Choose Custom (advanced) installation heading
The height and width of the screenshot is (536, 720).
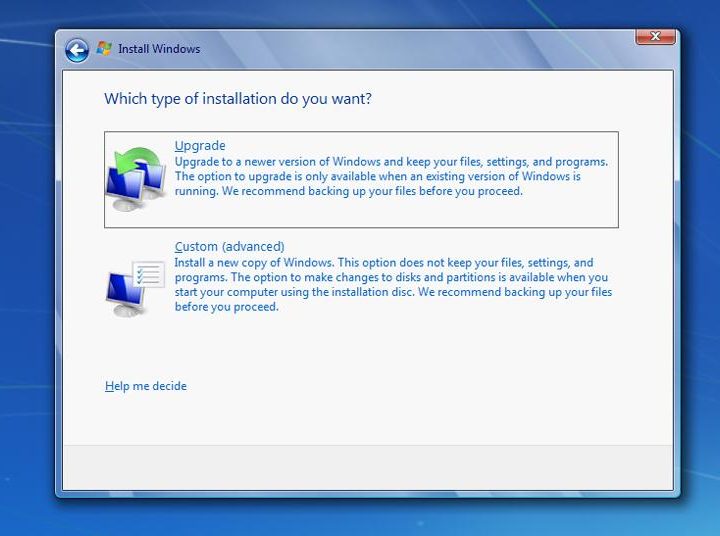(230, 247)
